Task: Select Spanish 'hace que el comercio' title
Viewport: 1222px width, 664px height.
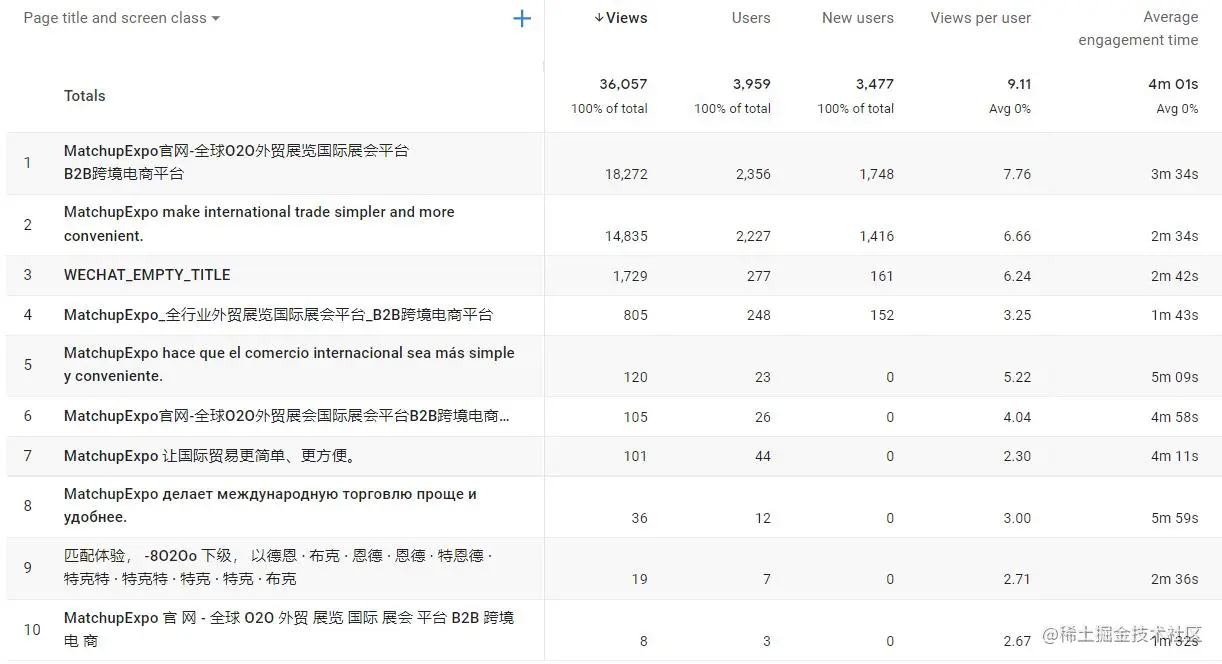Action: click(x=289, y=364)
